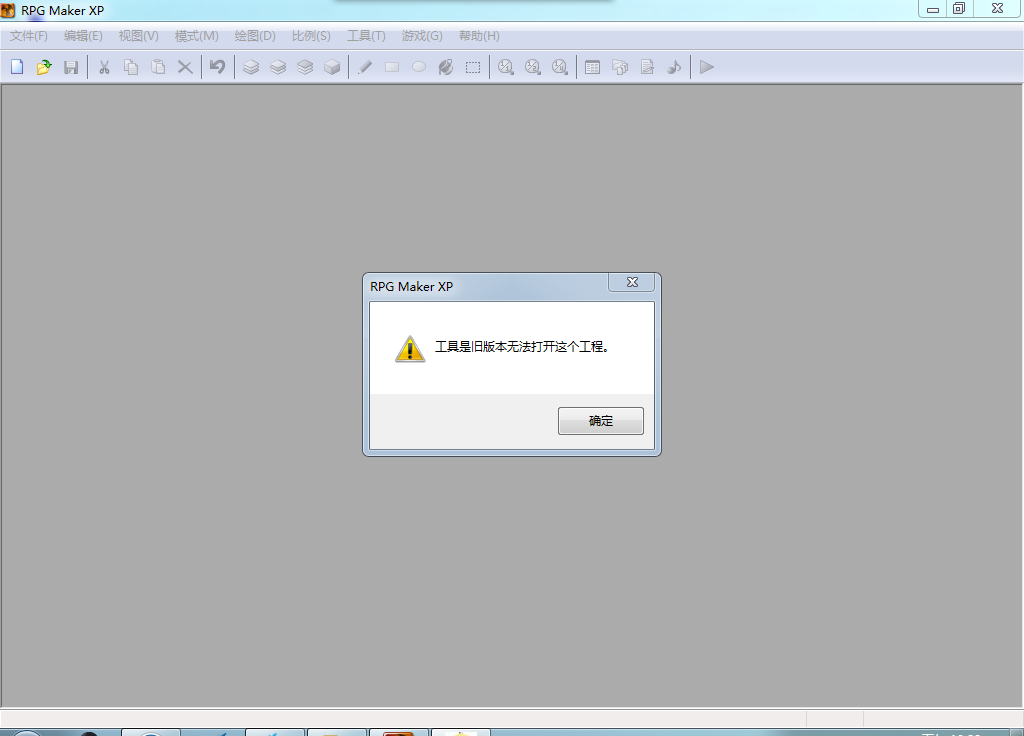Close the RPG Maker XP warning dialog
Image resolution: width=1024 pixels, height=736 pixels.
tap(632, 282)
